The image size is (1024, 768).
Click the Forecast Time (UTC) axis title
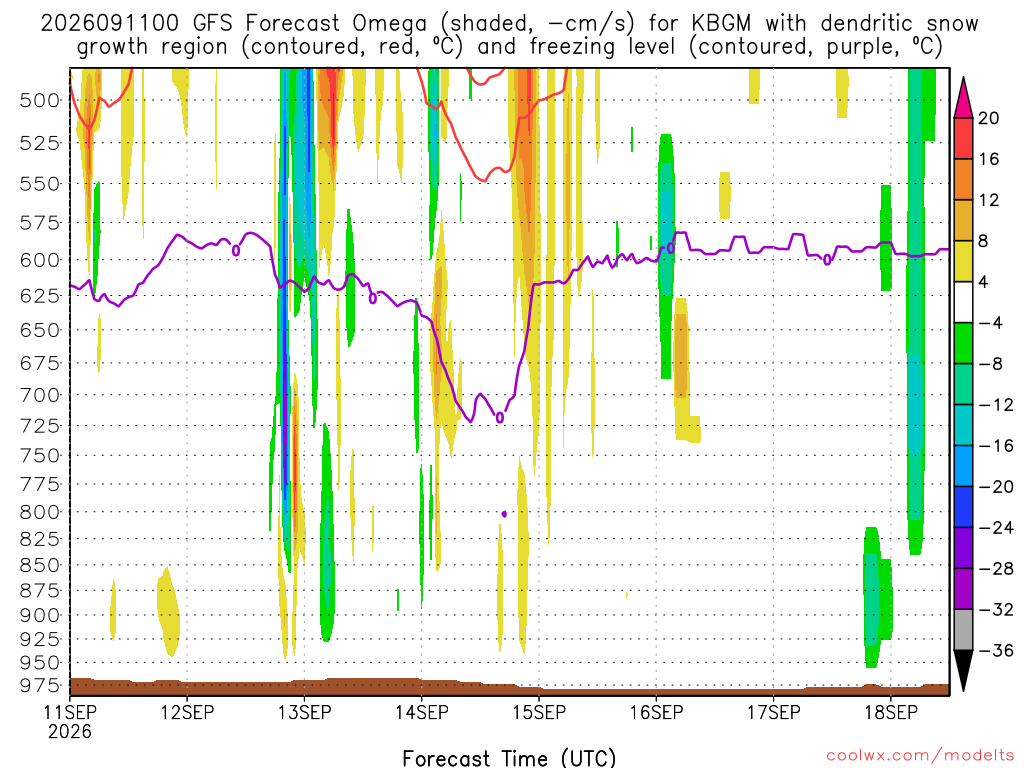[x=509, y=758]
